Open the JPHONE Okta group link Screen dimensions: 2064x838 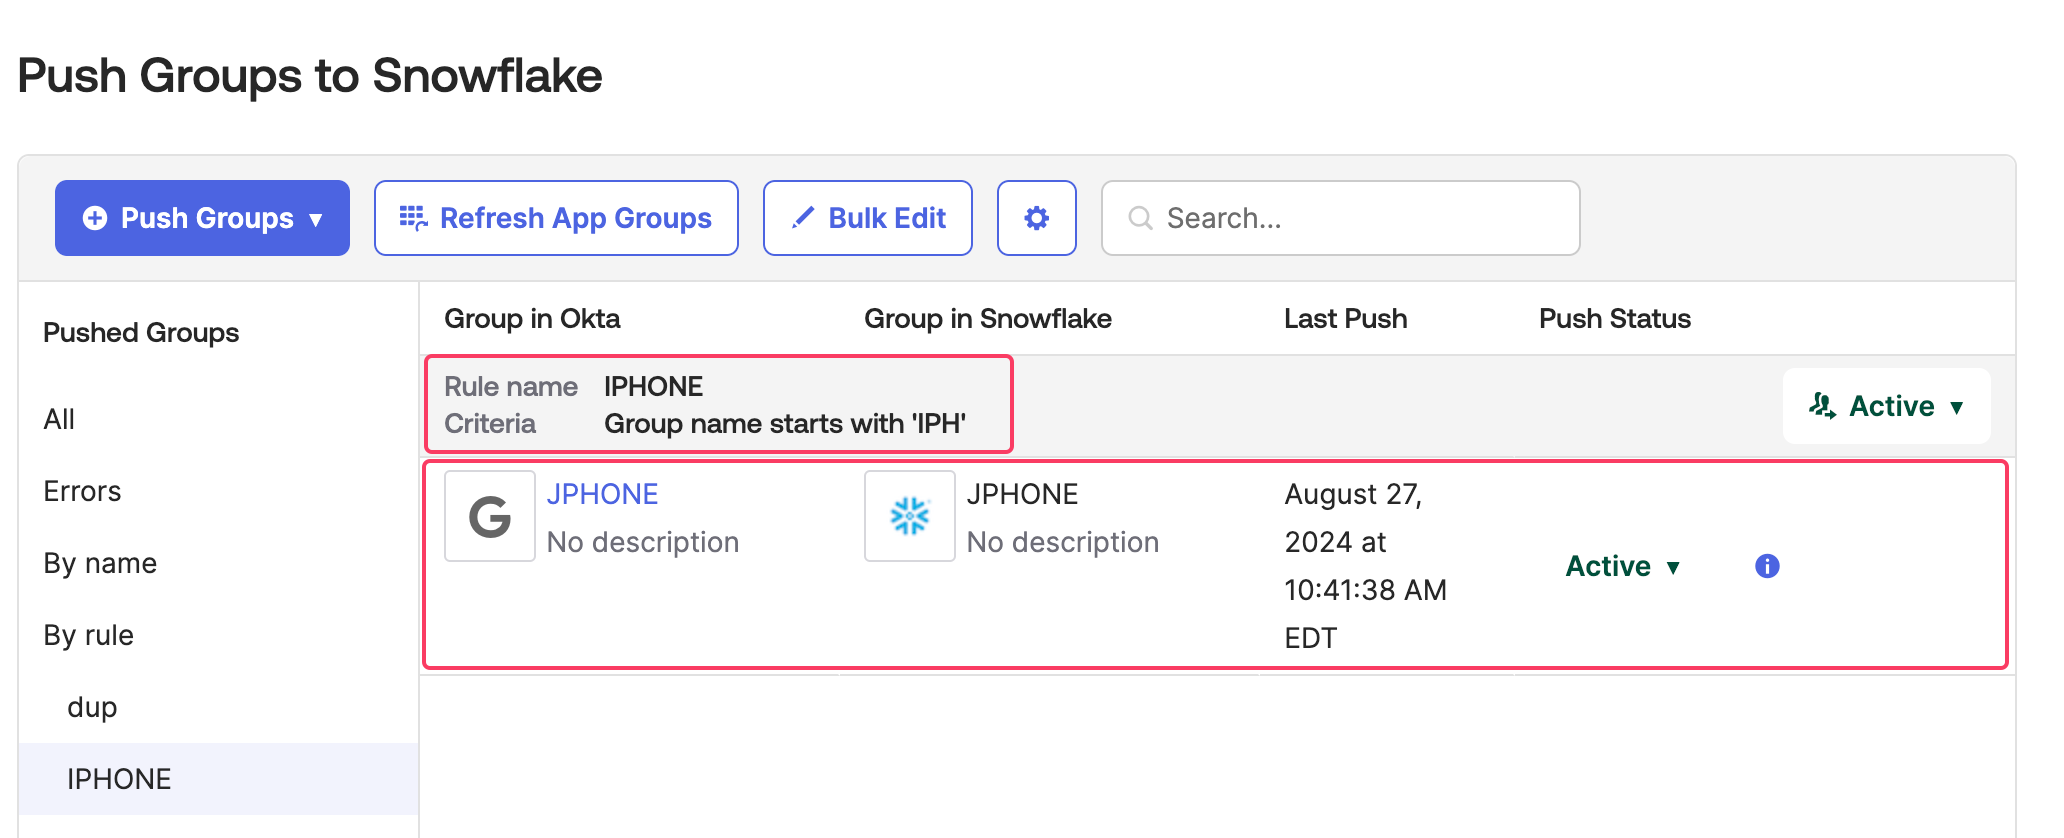click(602, 494)
